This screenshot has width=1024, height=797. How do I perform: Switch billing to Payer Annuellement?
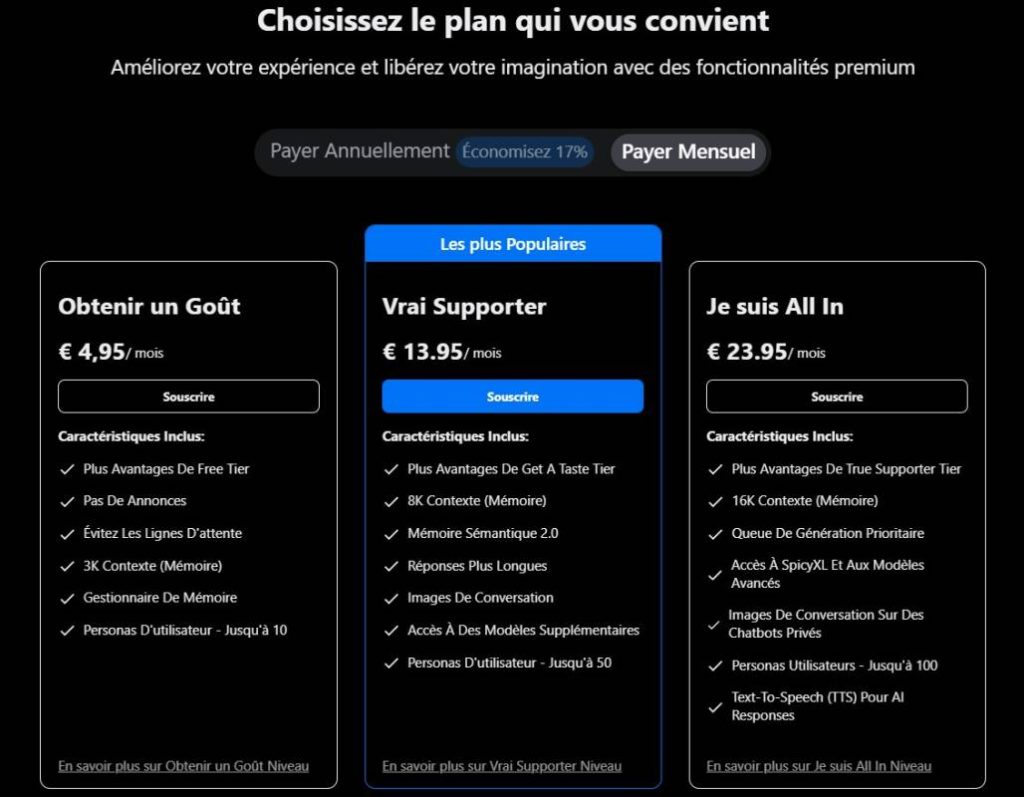[360, 152]
